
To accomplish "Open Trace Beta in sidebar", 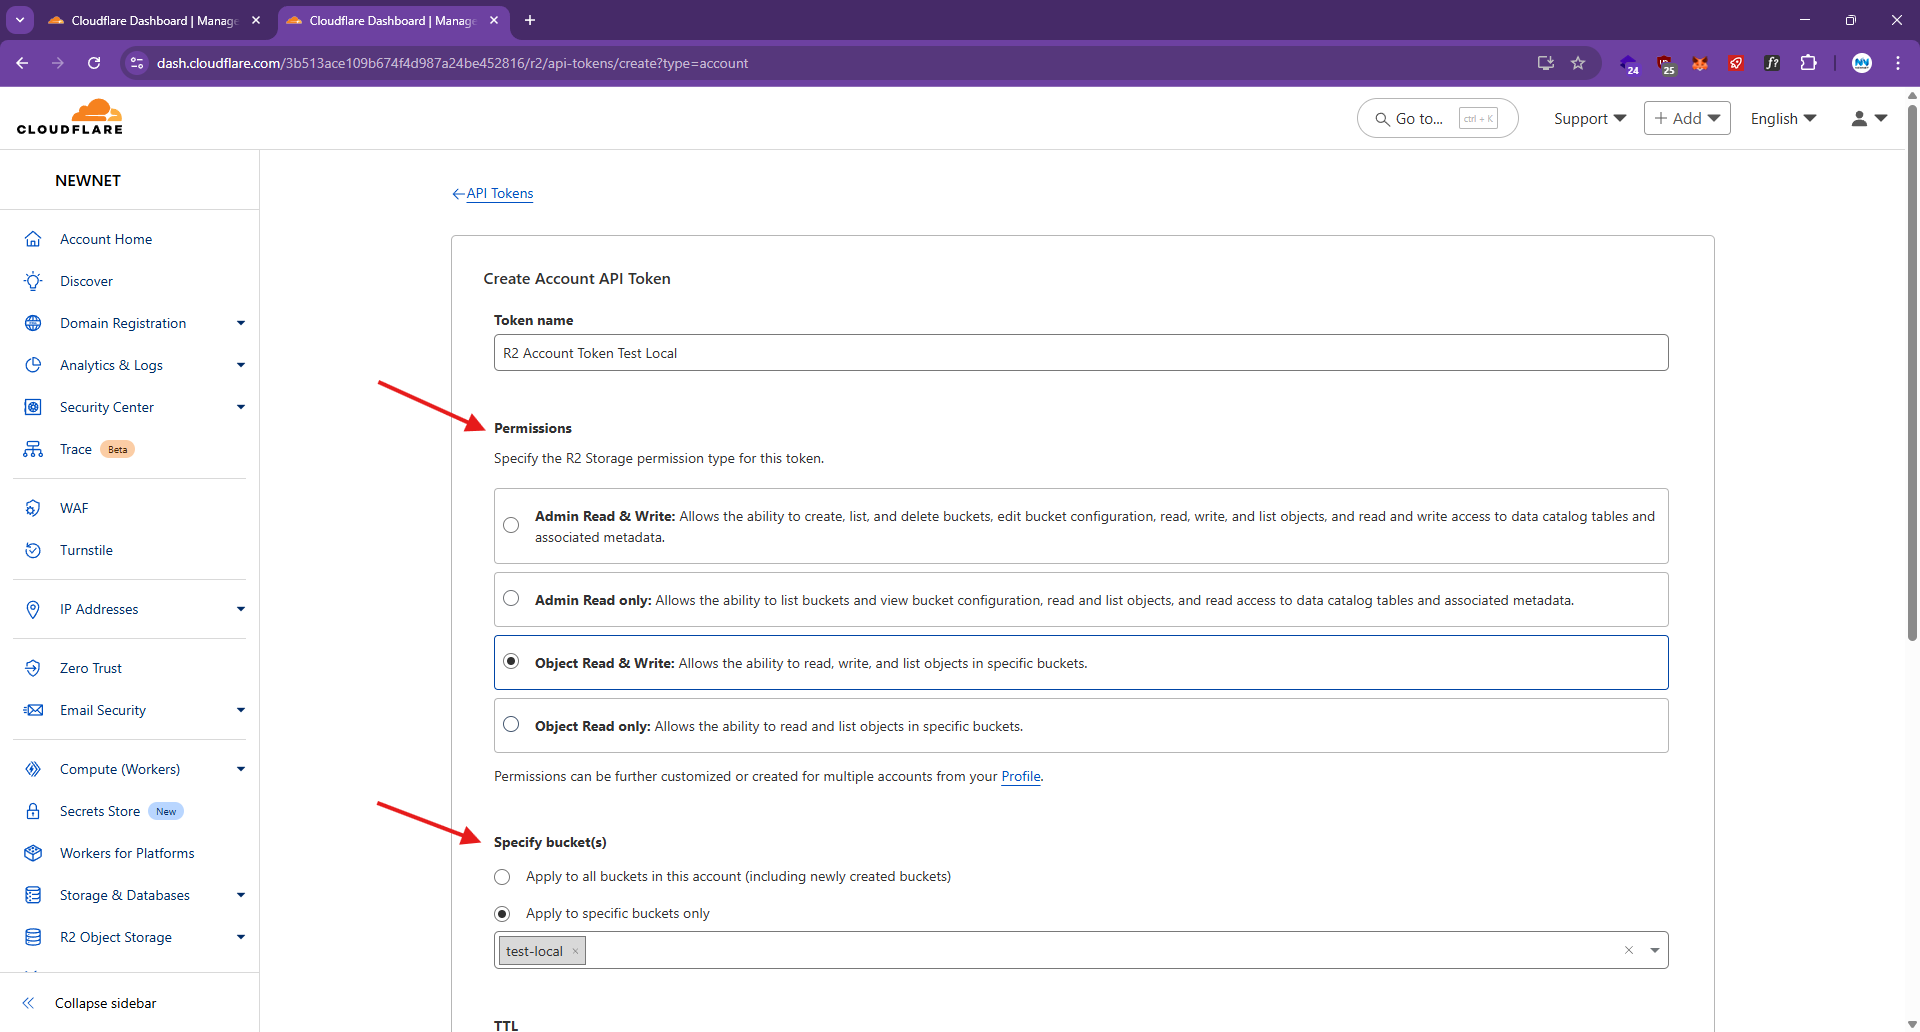I will [x=97, y=449].
